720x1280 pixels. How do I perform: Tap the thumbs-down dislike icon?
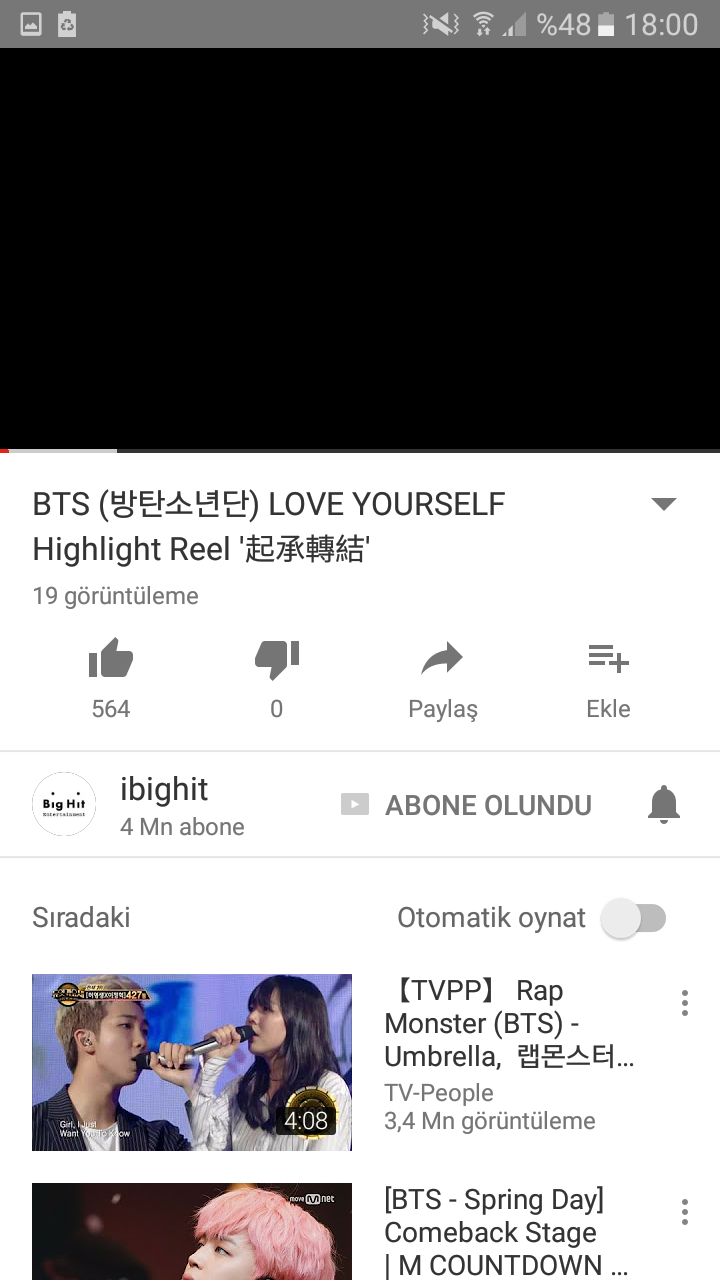coord(277,659)
